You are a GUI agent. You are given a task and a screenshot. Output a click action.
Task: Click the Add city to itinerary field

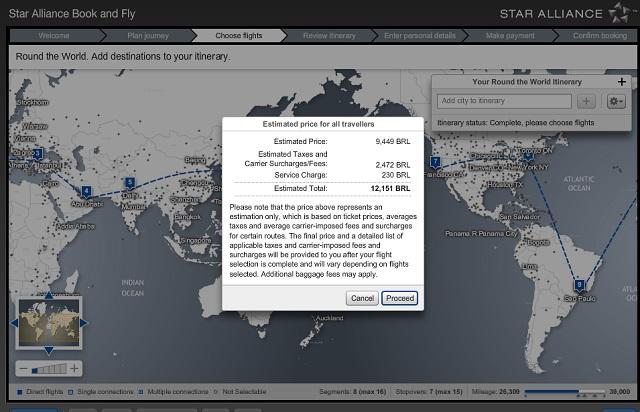(504, 101)
